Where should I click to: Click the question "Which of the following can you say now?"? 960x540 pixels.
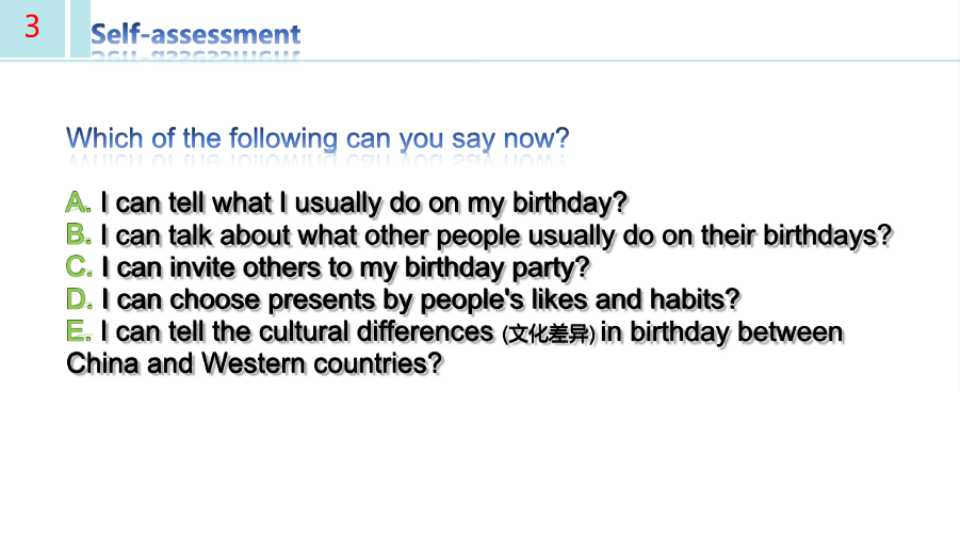coord(317,138)
